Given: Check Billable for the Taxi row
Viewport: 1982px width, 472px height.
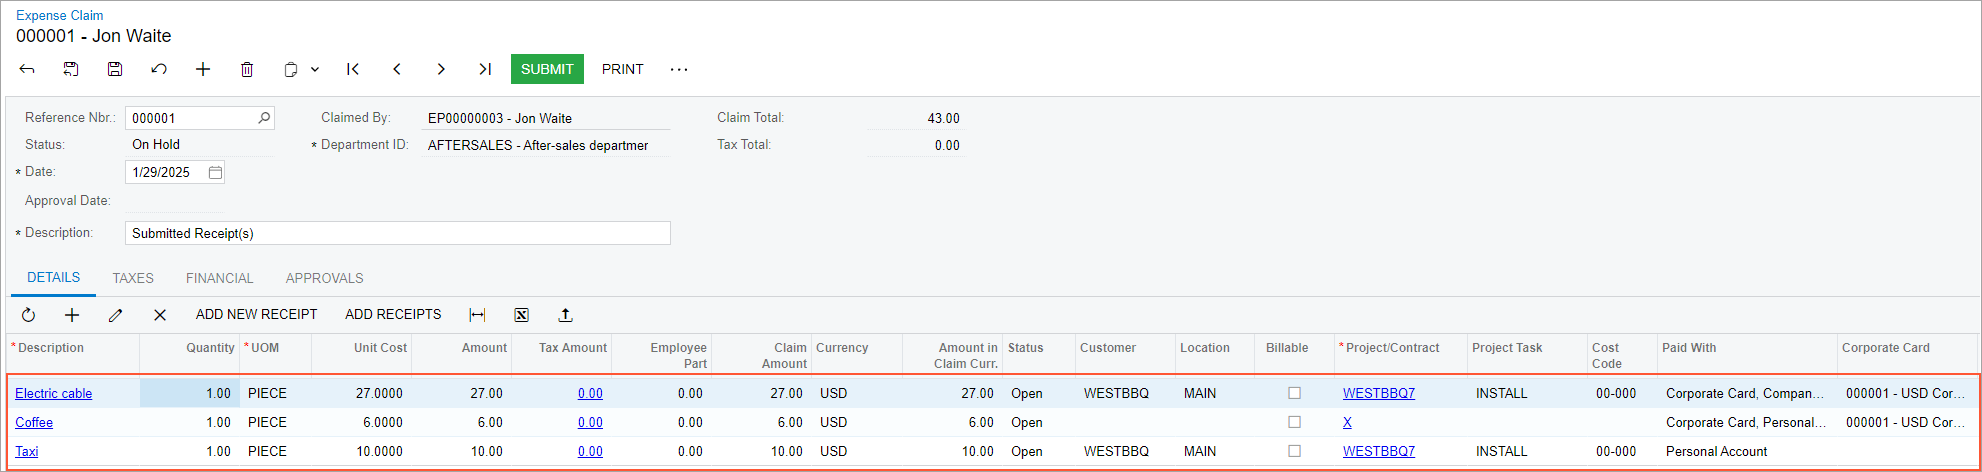Looking at the screenshot, I should tap(1294, 451).
